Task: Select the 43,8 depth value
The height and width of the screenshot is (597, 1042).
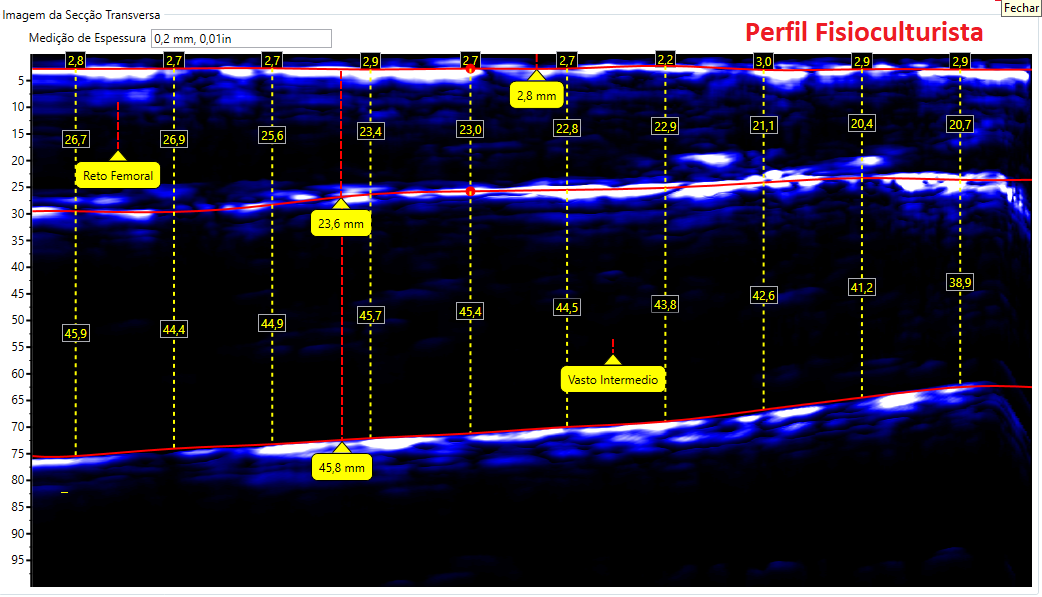Action: pyautogui.click(x=665, y=304)
